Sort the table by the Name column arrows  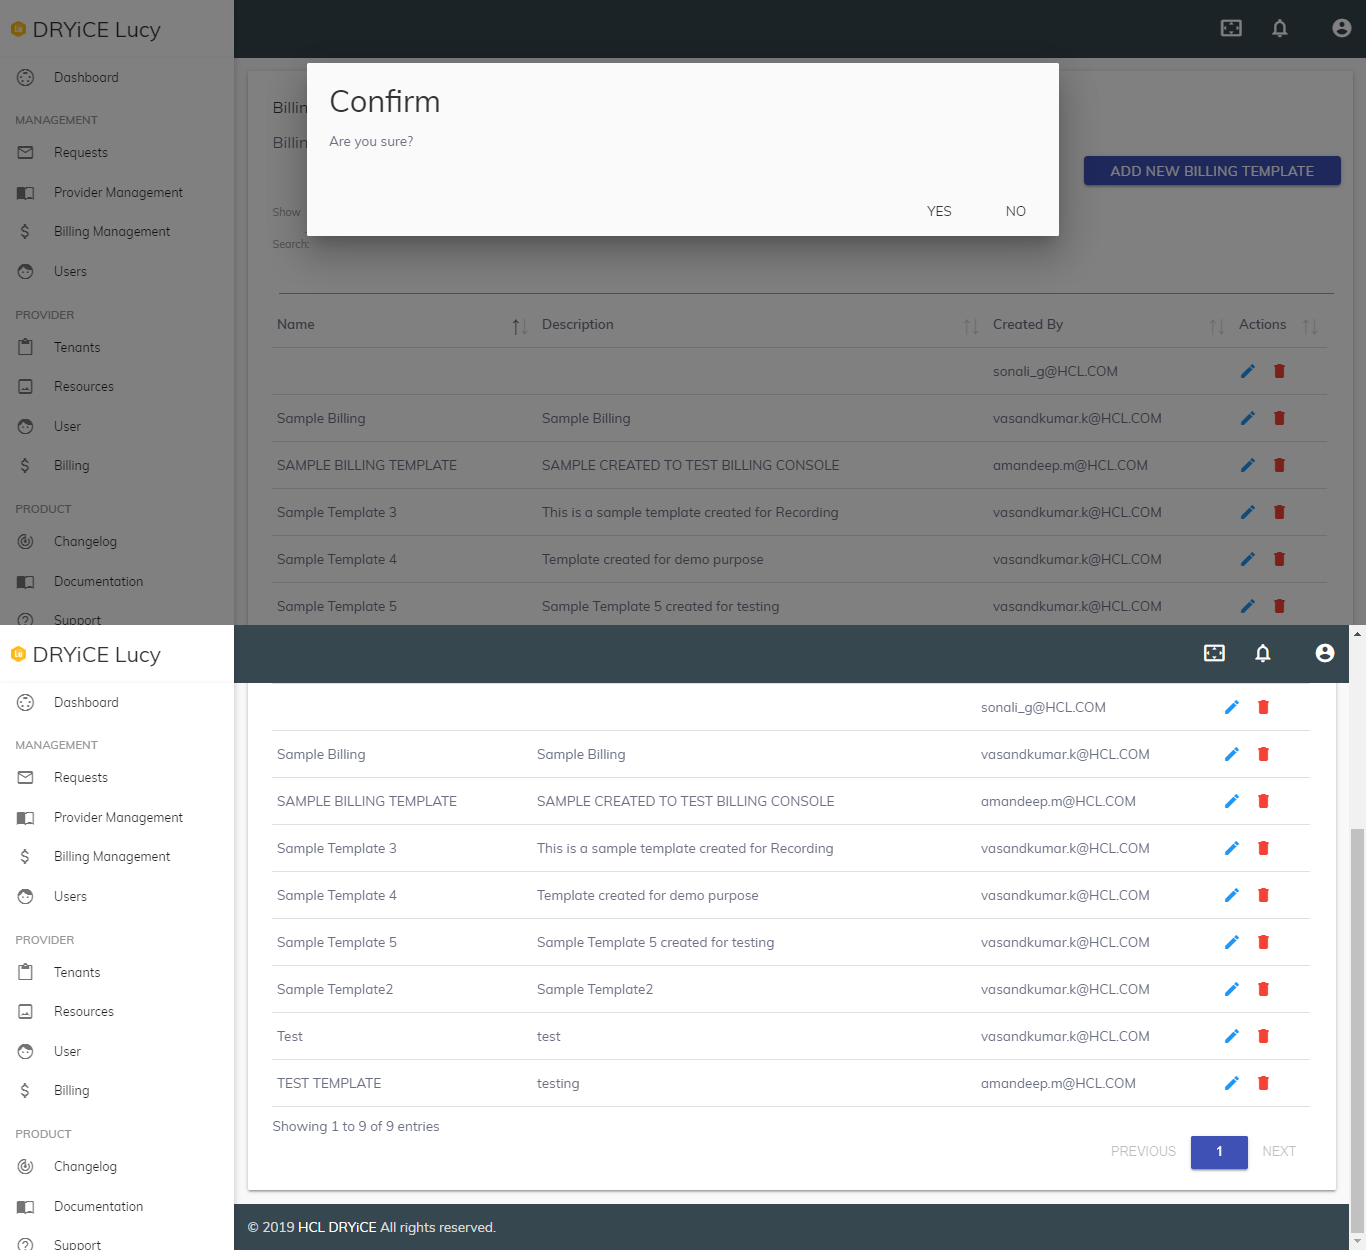point(519,326)
